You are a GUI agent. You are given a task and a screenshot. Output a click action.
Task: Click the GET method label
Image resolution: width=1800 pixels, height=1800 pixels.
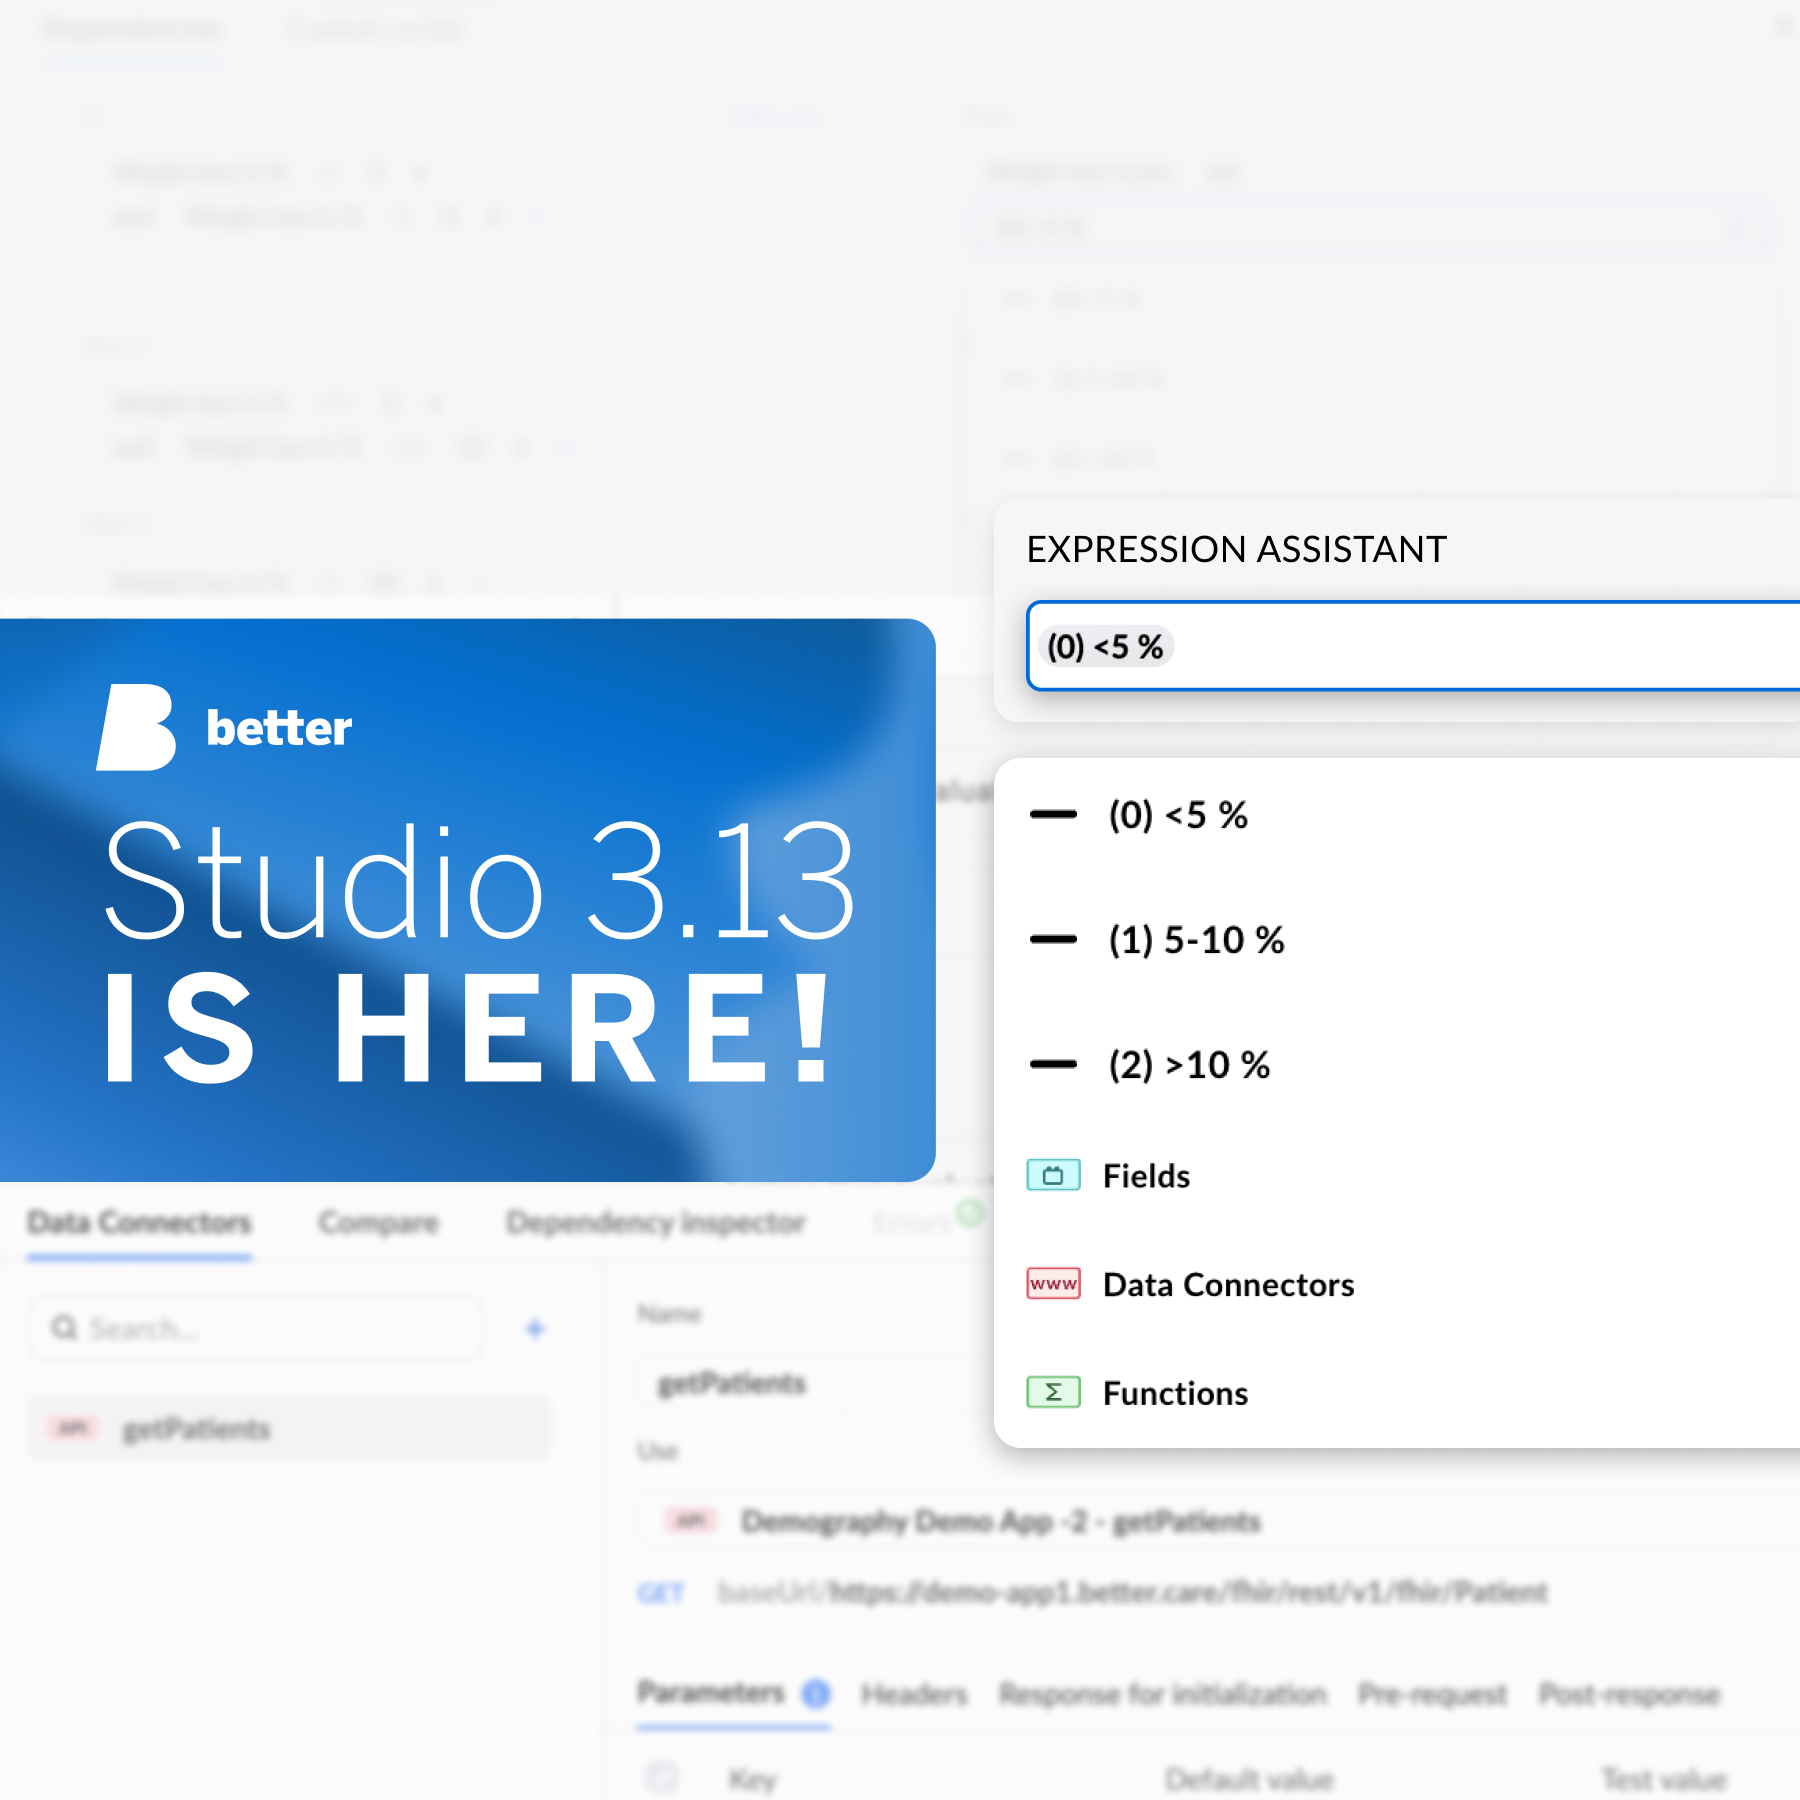coord(661,1593)
